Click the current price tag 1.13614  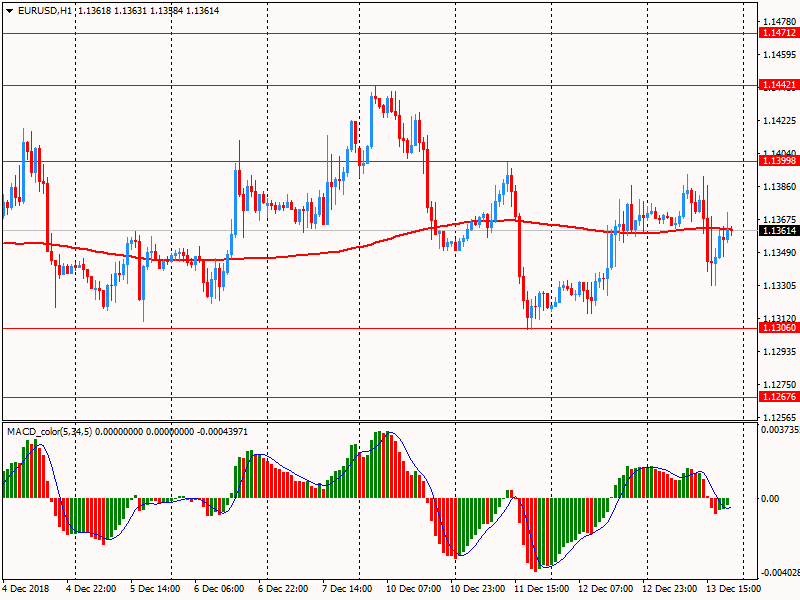(778, 231)
